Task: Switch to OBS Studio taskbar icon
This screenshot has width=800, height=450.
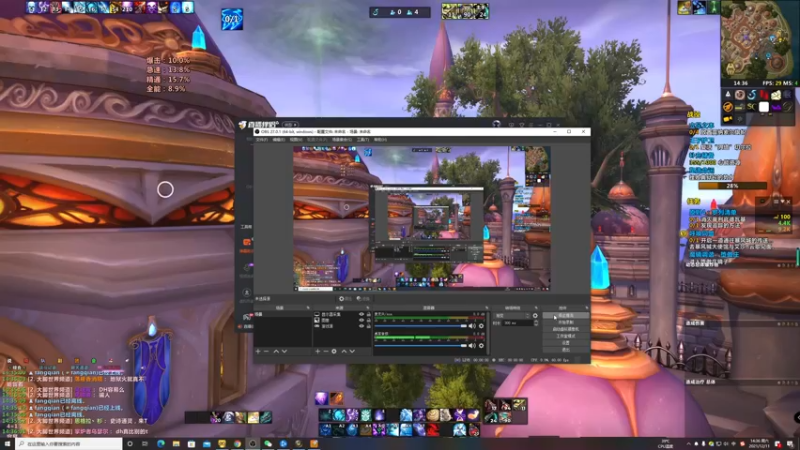Action: pyautogui.click(x=252, y=444)
